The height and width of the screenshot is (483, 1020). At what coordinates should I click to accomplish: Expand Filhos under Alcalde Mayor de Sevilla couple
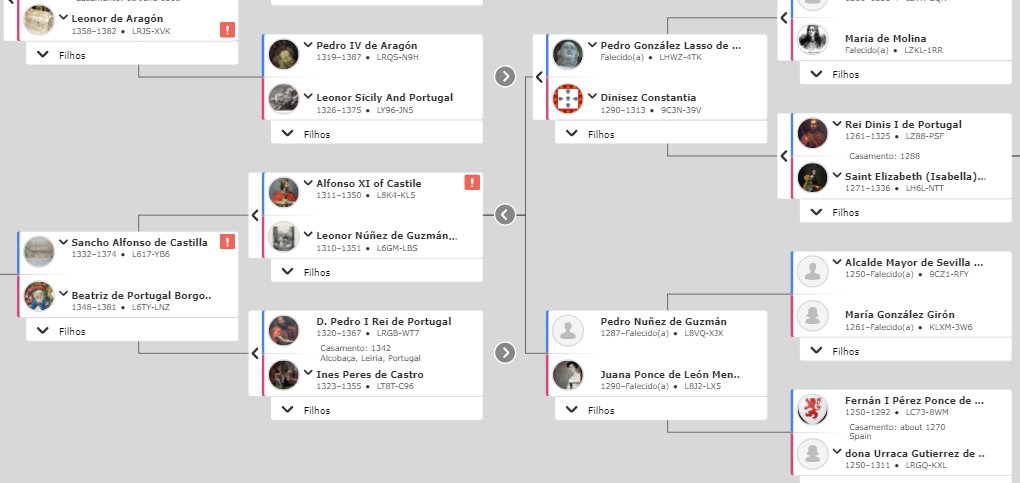tap(906, 351)
